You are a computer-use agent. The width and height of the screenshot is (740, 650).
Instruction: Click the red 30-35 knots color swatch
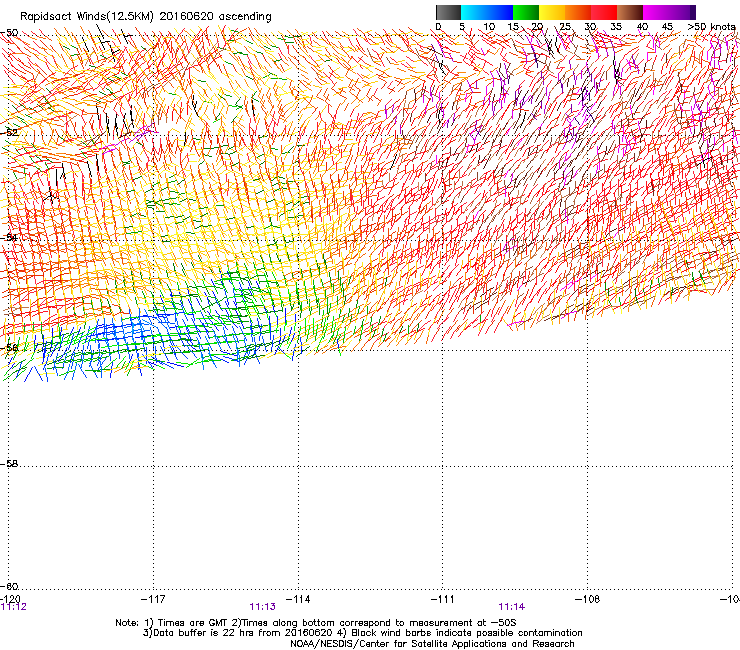click(x=604, y=12)
